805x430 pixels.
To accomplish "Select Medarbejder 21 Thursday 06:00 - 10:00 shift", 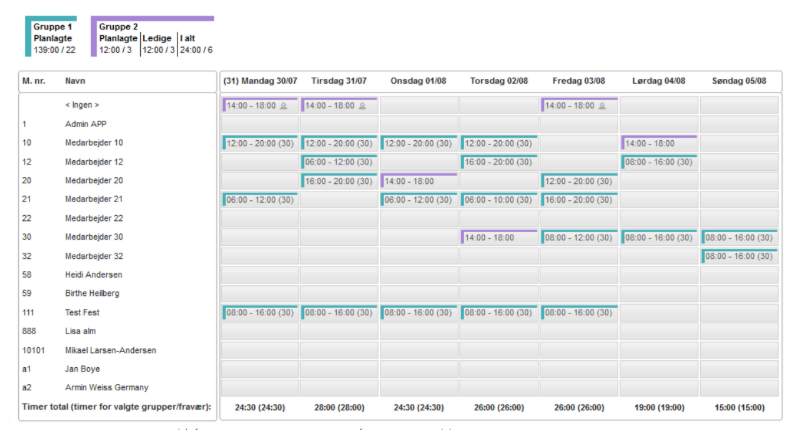I will [x=498, y=200].
